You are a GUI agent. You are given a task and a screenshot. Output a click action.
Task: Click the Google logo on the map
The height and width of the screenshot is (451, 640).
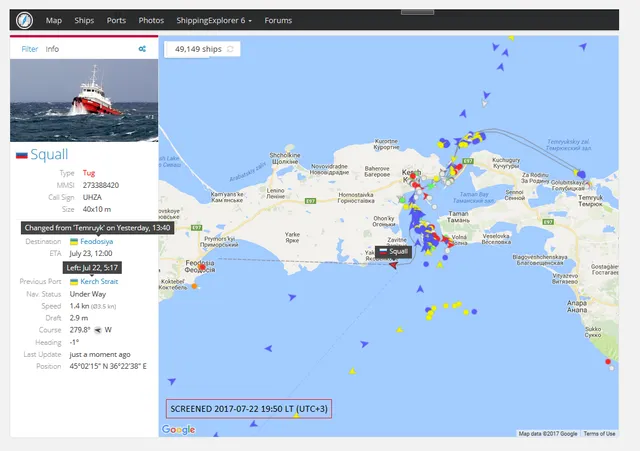tap(178, 429)
